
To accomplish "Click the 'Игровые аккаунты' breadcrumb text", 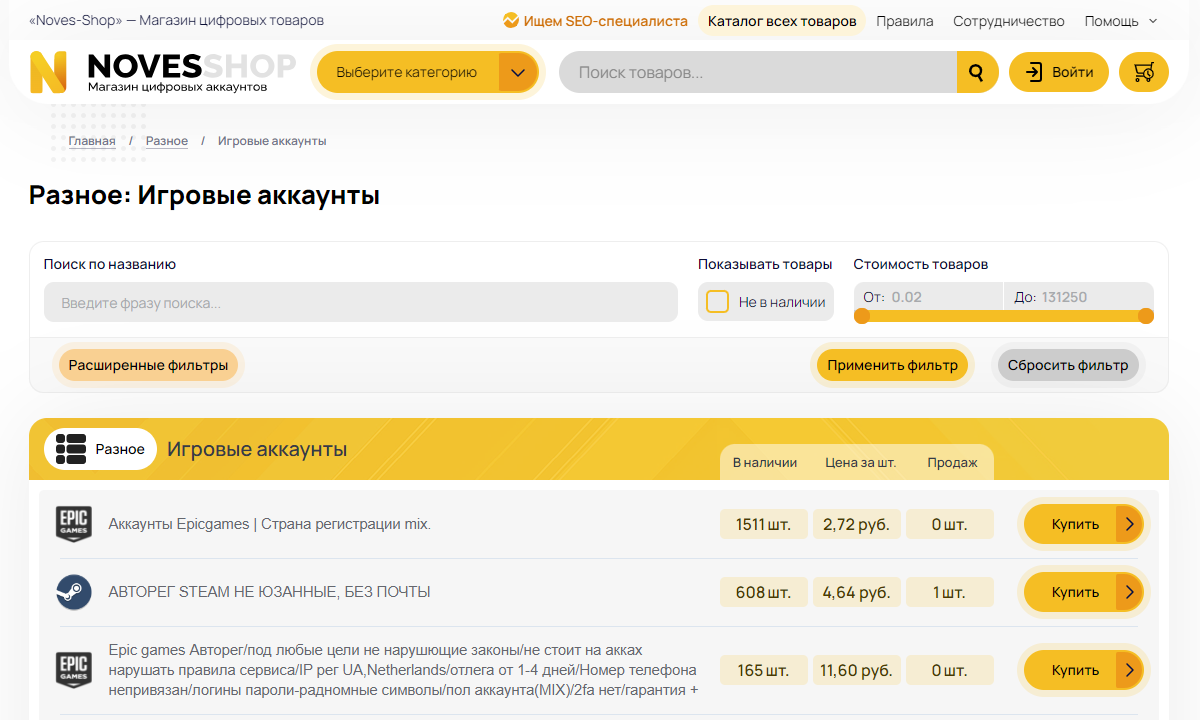I will point(272,141).
